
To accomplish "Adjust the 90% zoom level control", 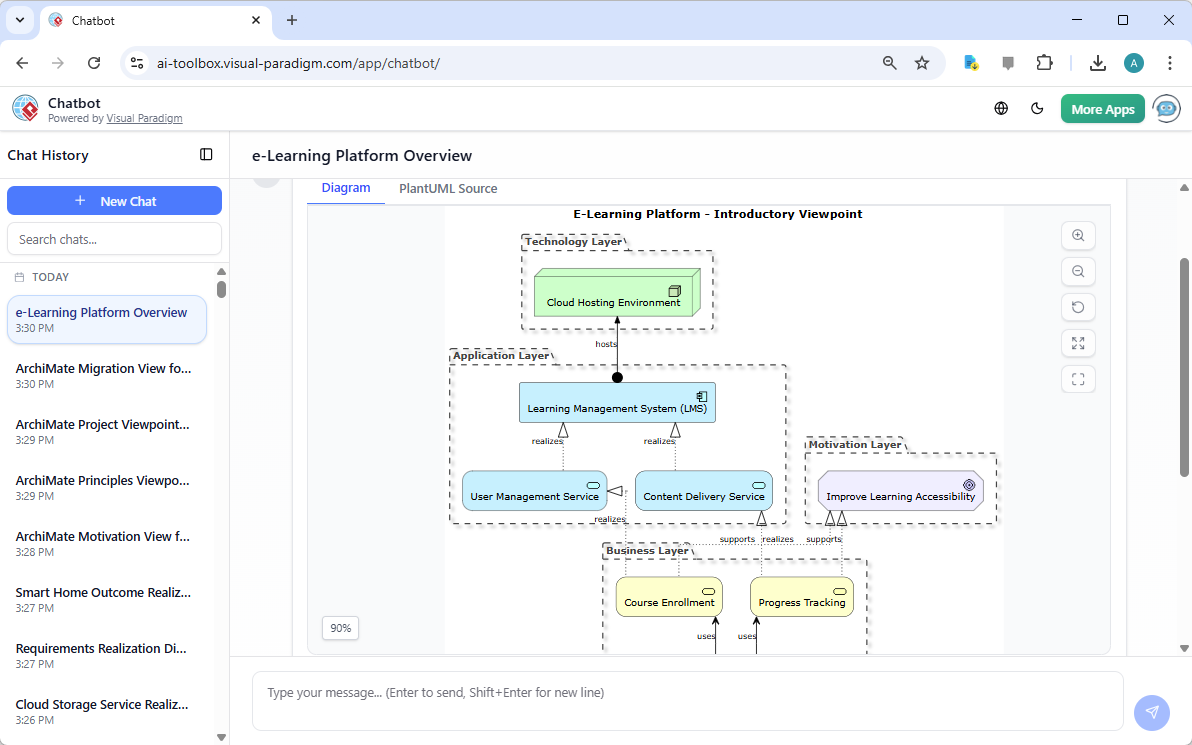I will click(x=340, y=628).
